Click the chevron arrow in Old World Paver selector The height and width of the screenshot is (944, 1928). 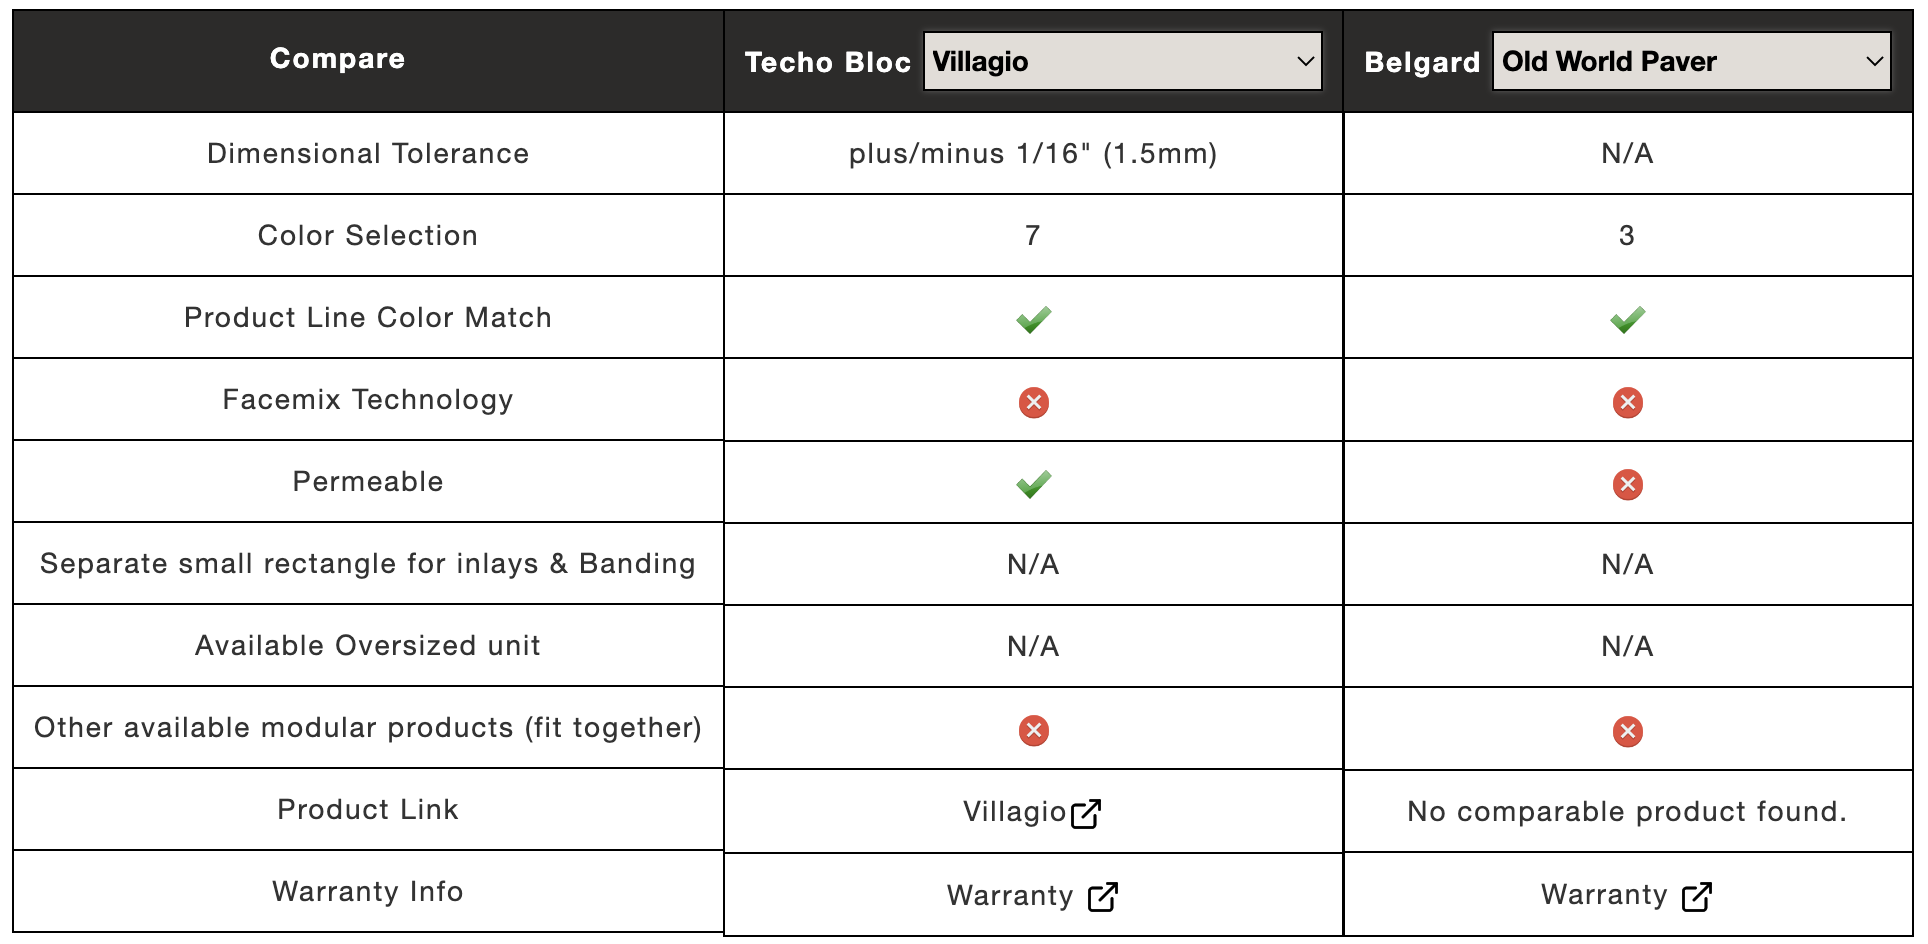[x=1875, y=61]
